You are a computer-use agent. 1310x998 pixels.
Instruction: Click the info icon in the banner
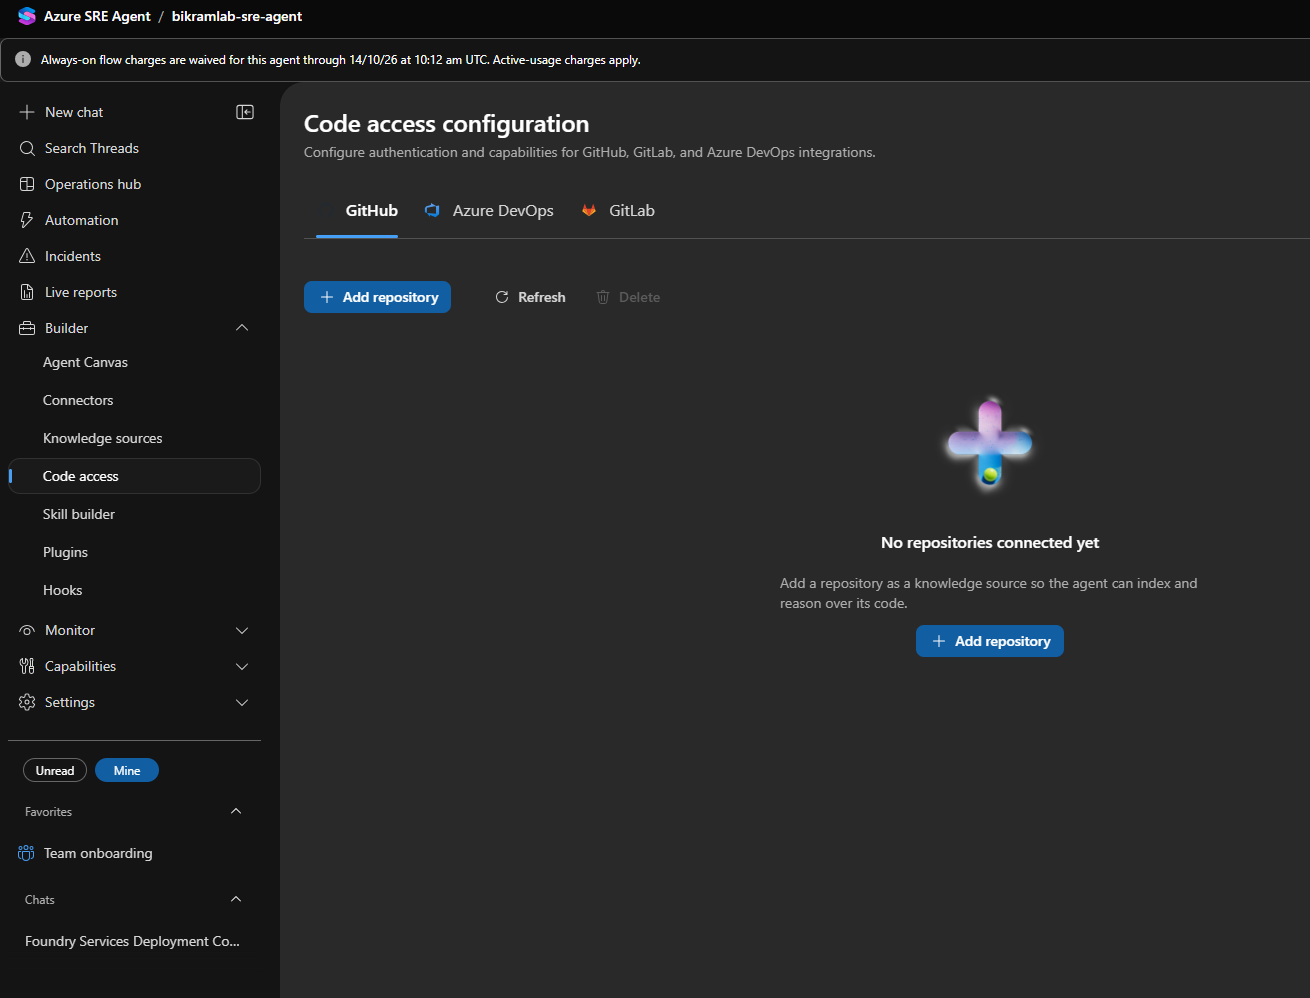(x=23, y=59)
